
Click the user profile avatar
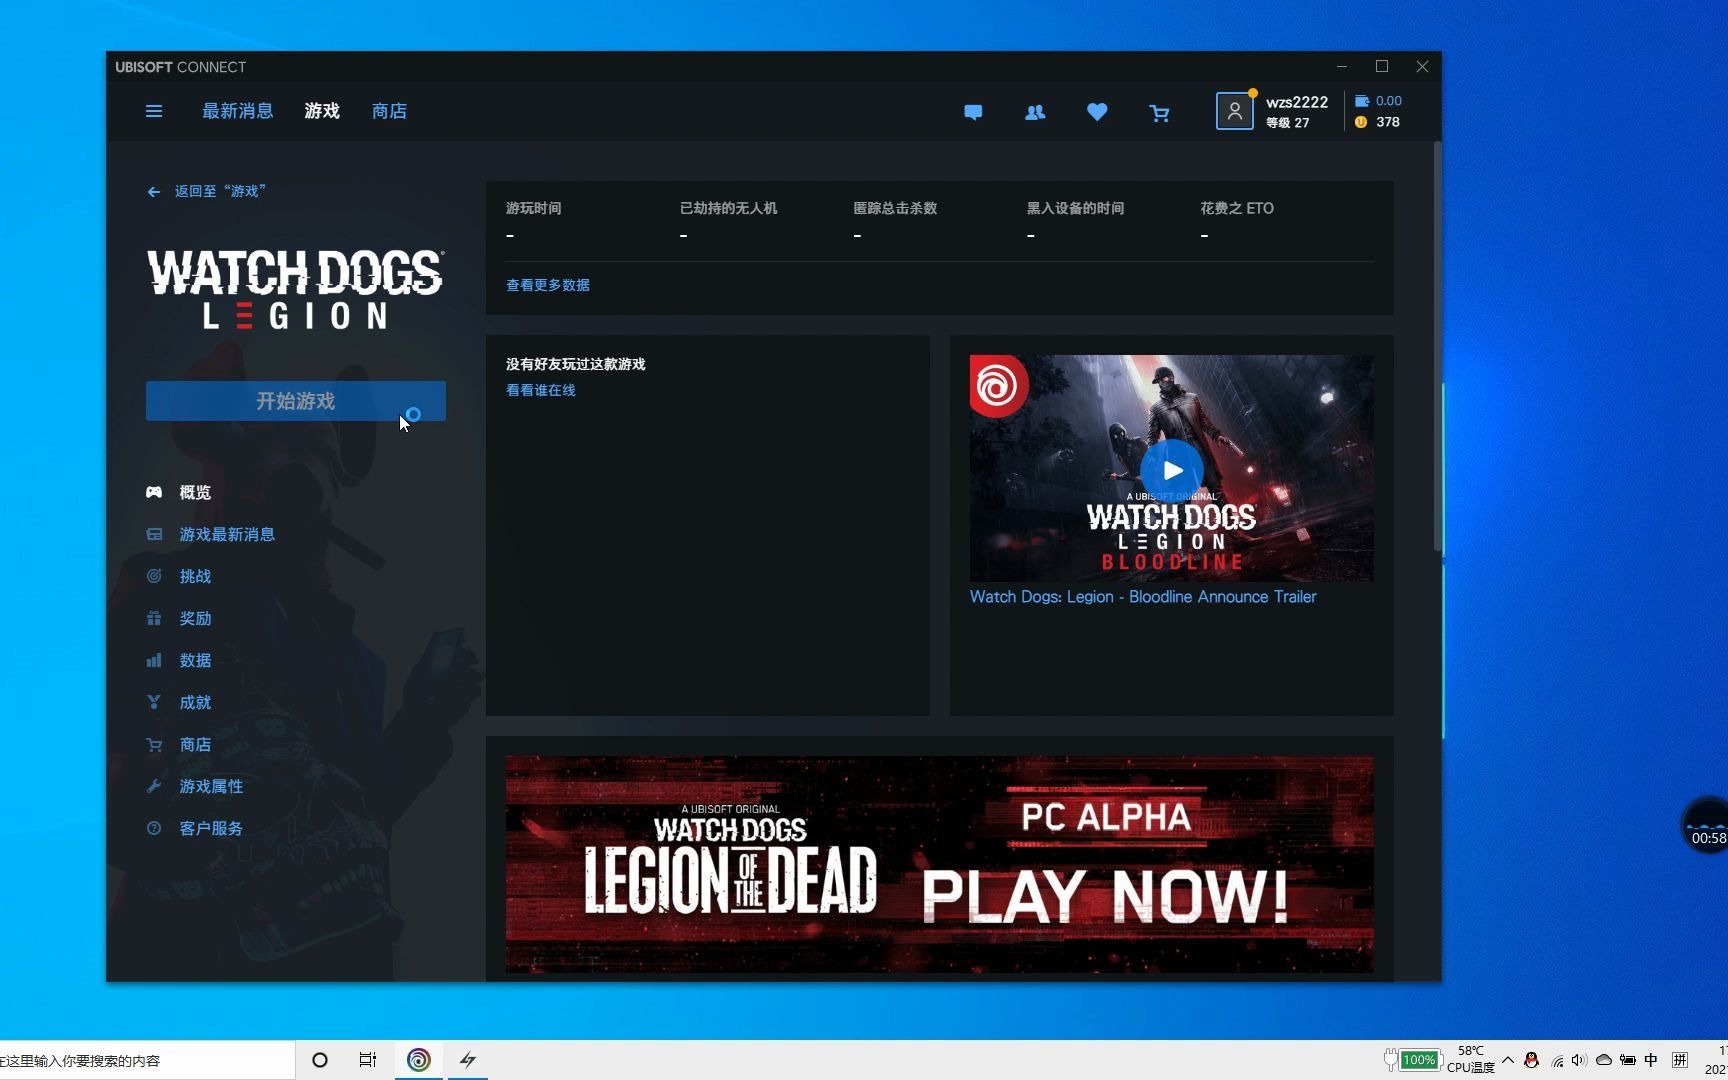tap(1234, 111)
